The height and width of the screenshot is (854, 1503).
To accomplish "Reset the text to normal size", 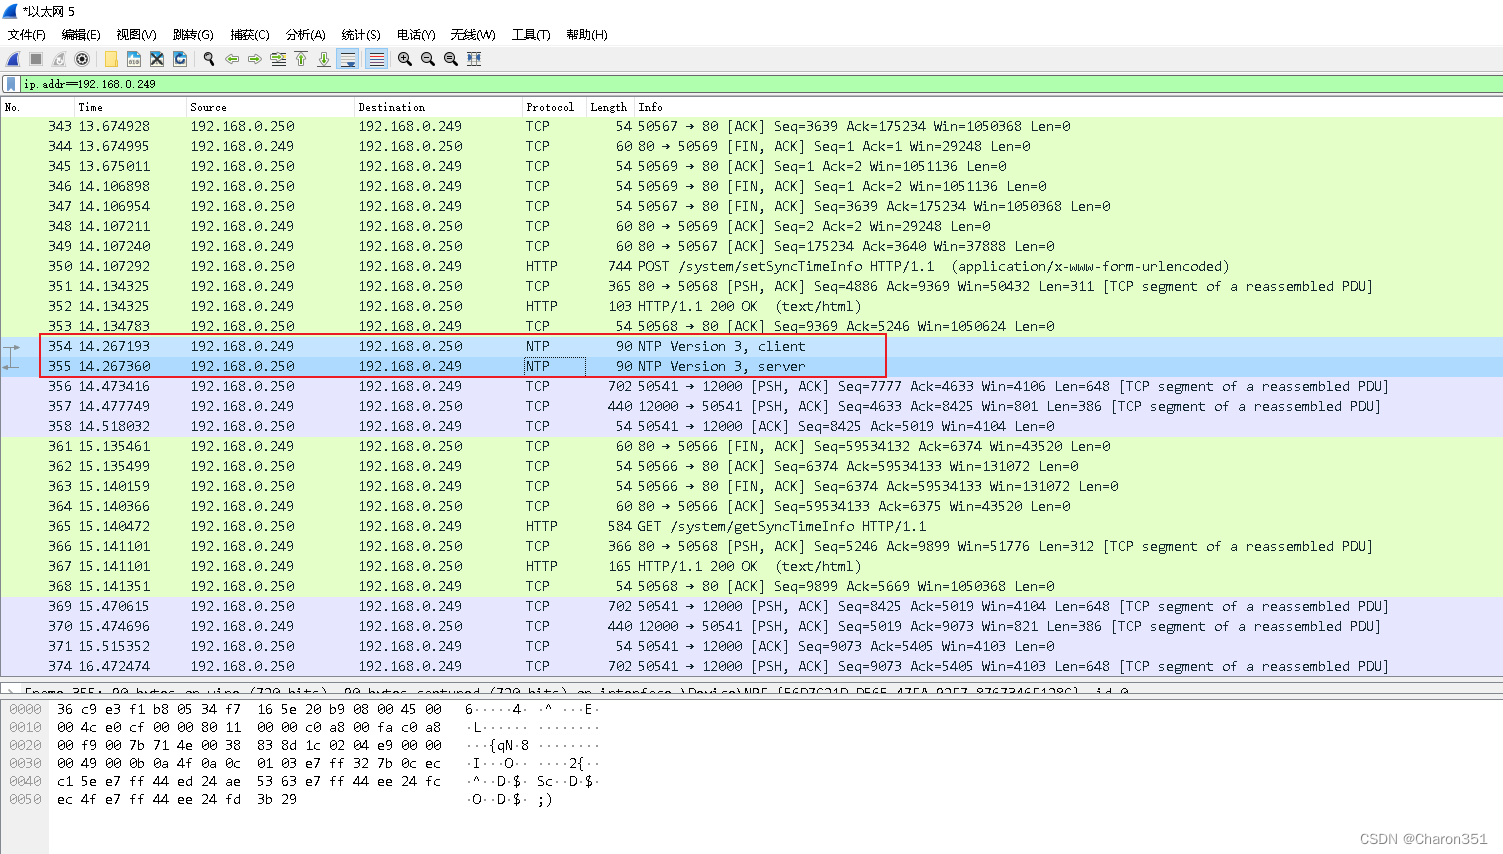I will (x=451, y=59).
